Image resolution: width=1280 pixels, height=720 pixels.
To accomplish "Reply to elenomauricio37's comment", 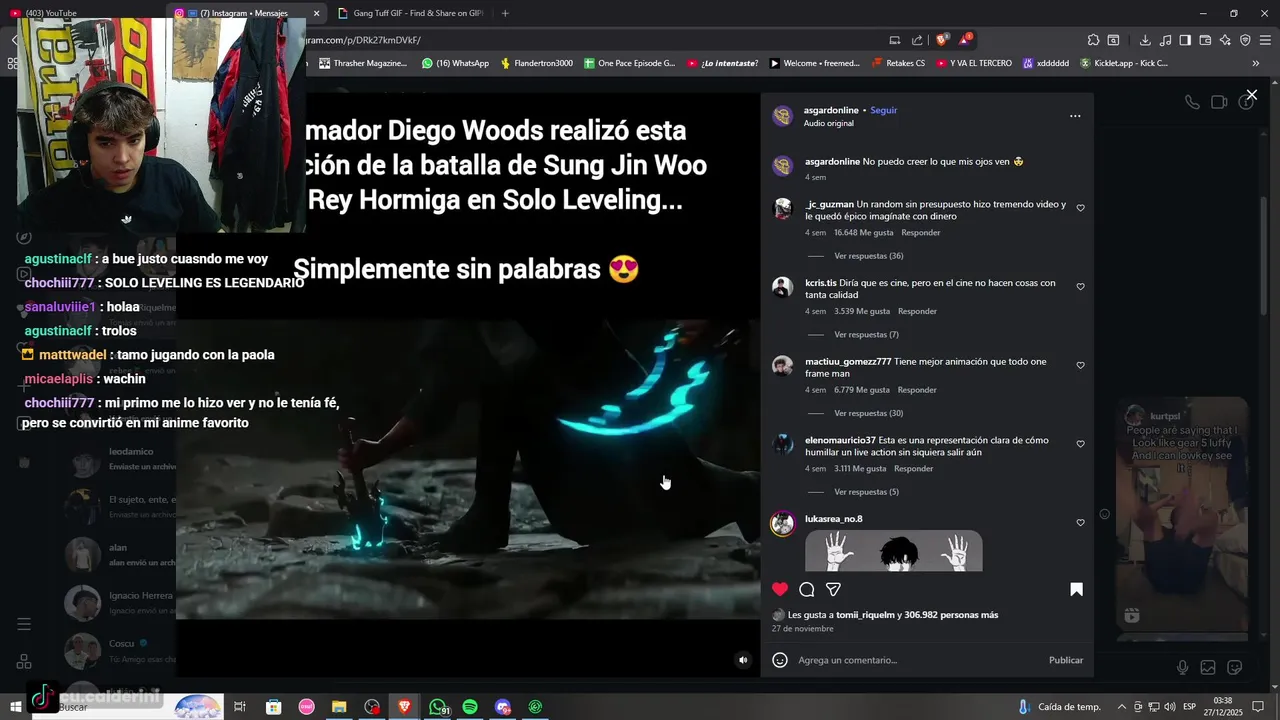I will pos(913,468).
